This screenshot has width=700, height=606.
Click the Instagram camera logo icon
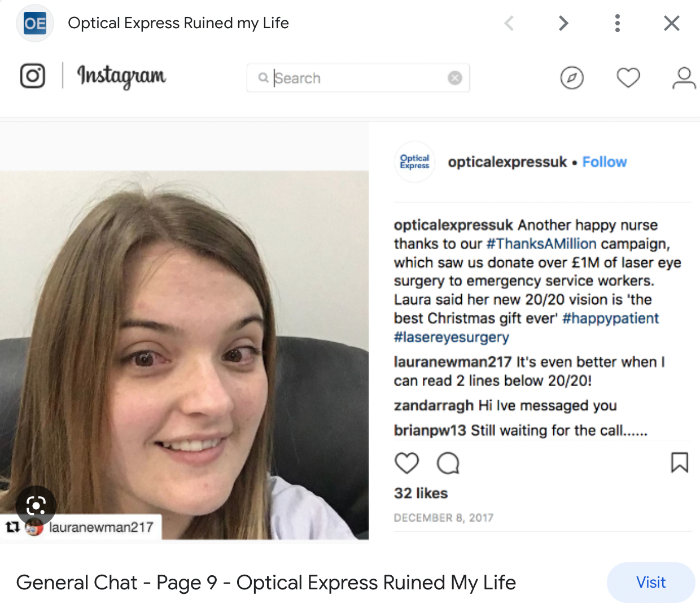pos(33,75)
